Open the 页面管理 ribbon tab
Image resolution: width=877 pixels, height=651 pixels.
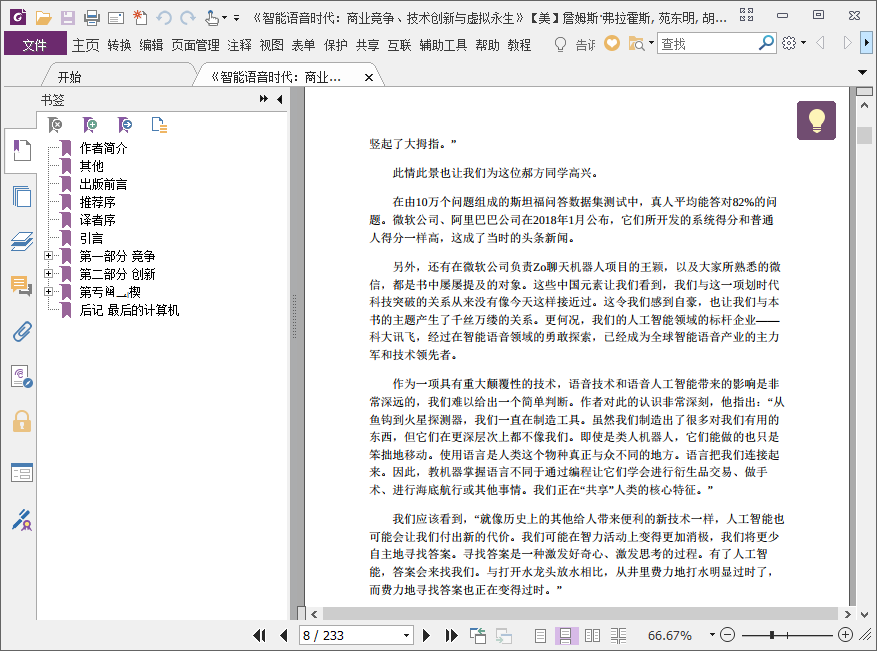(195, 45)
